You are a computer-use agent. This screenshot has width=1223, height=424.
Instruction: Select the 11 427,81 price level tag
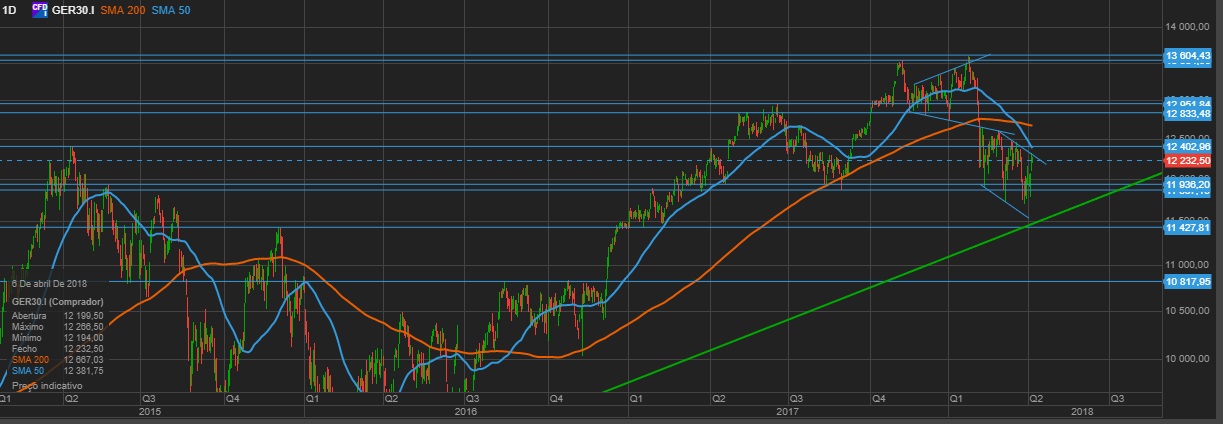1187,228
